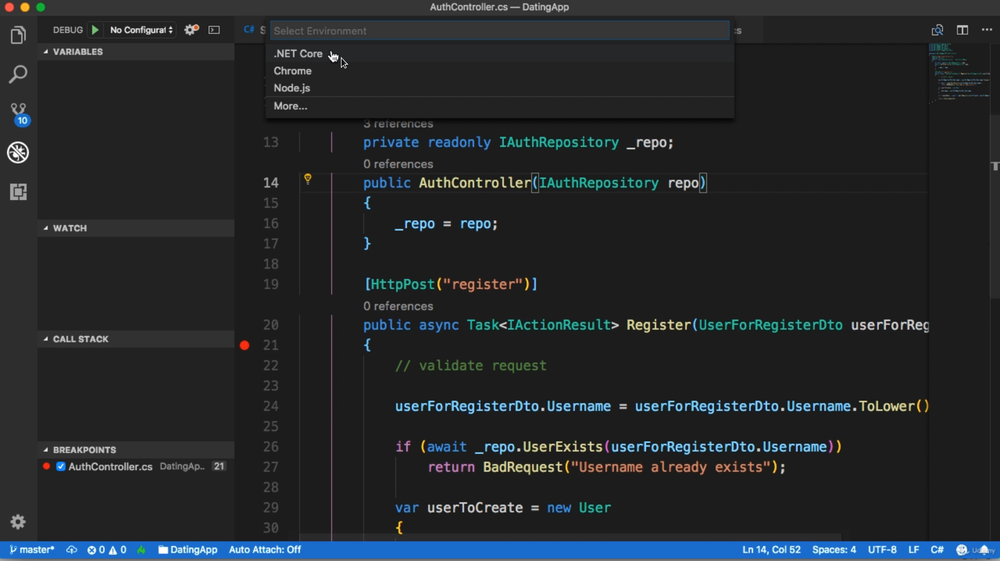
Task: Open the Explorer view icon
Action: pos(18,35)
